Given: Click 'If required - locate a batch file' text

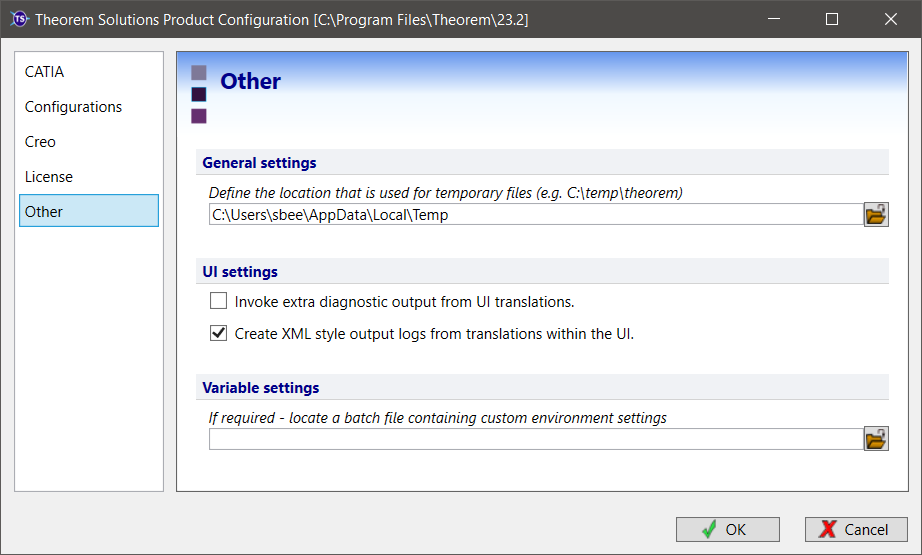Looking at the screenshot, I should point(437,418).
